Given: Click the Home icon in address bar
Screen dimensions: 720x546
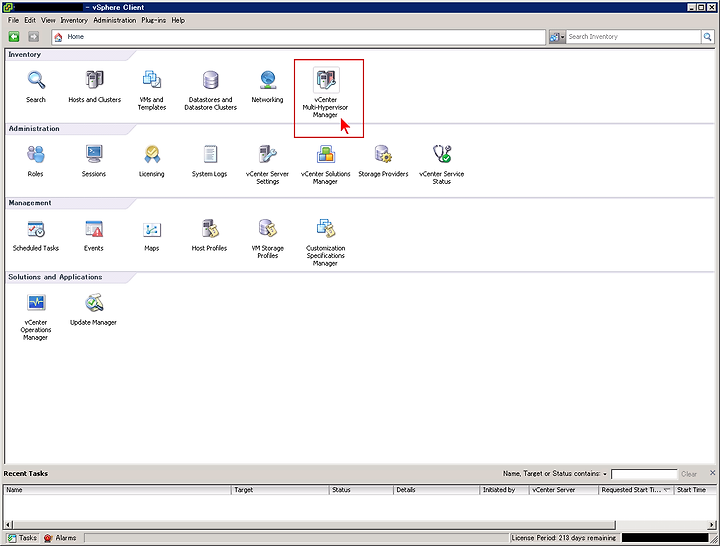Looking at the screenshot, I should [58, 37].
